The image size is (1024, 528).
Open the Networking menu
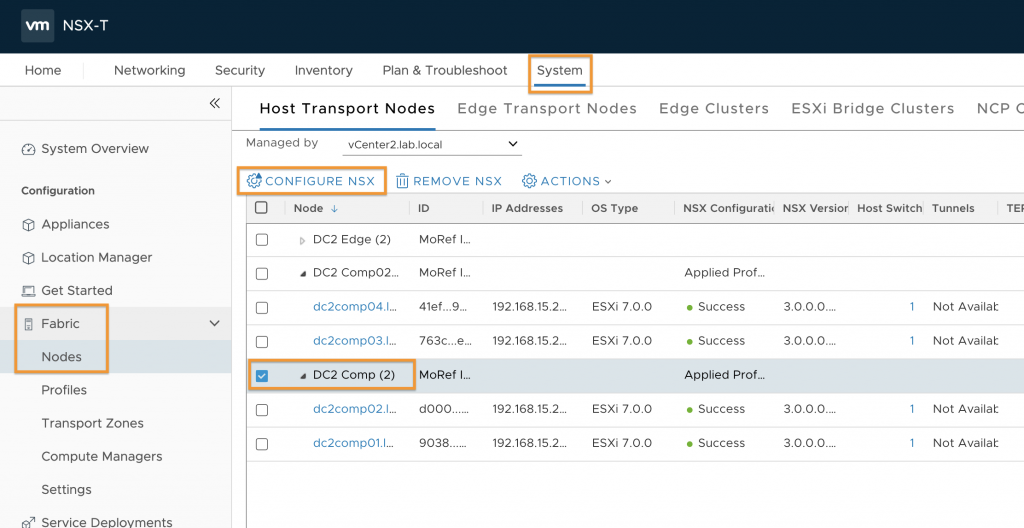click(150, 71)
